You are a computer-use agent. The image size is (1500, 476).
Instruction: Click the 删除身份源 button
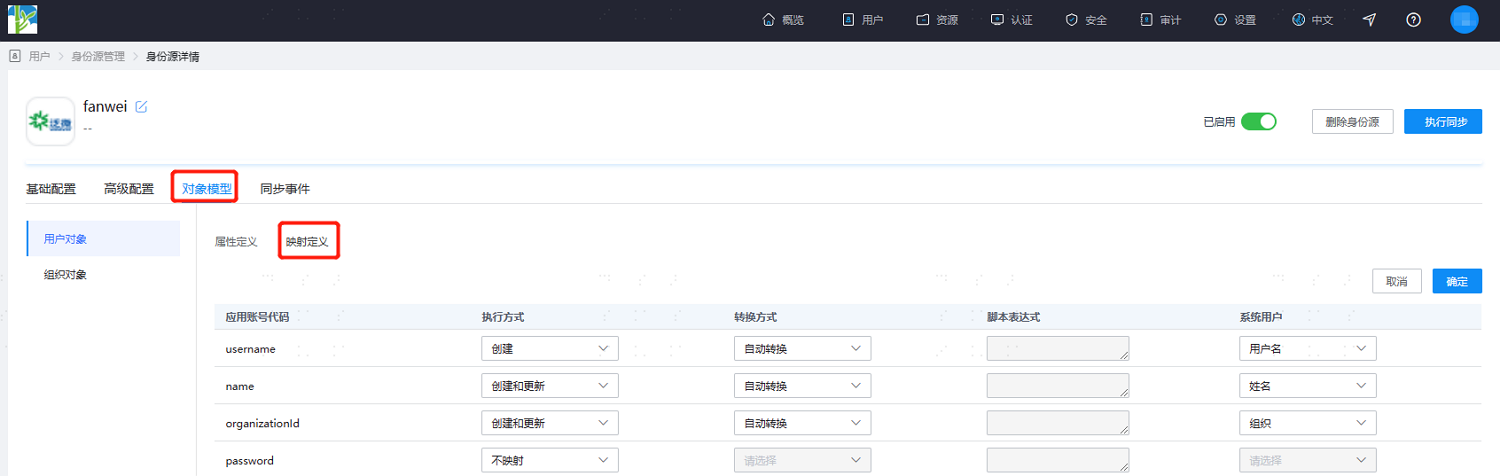(x=1352, y=122)
